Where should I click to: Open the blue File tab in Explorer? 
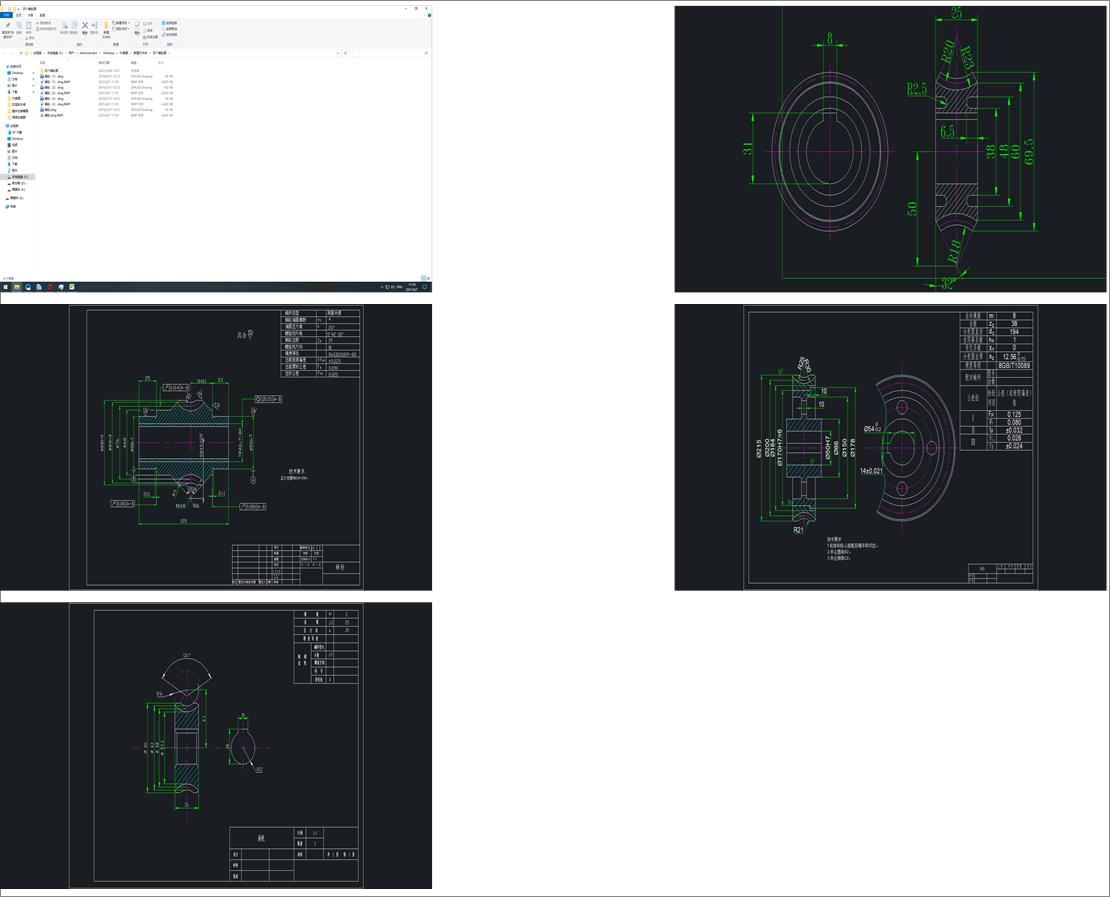pos(6,15)
